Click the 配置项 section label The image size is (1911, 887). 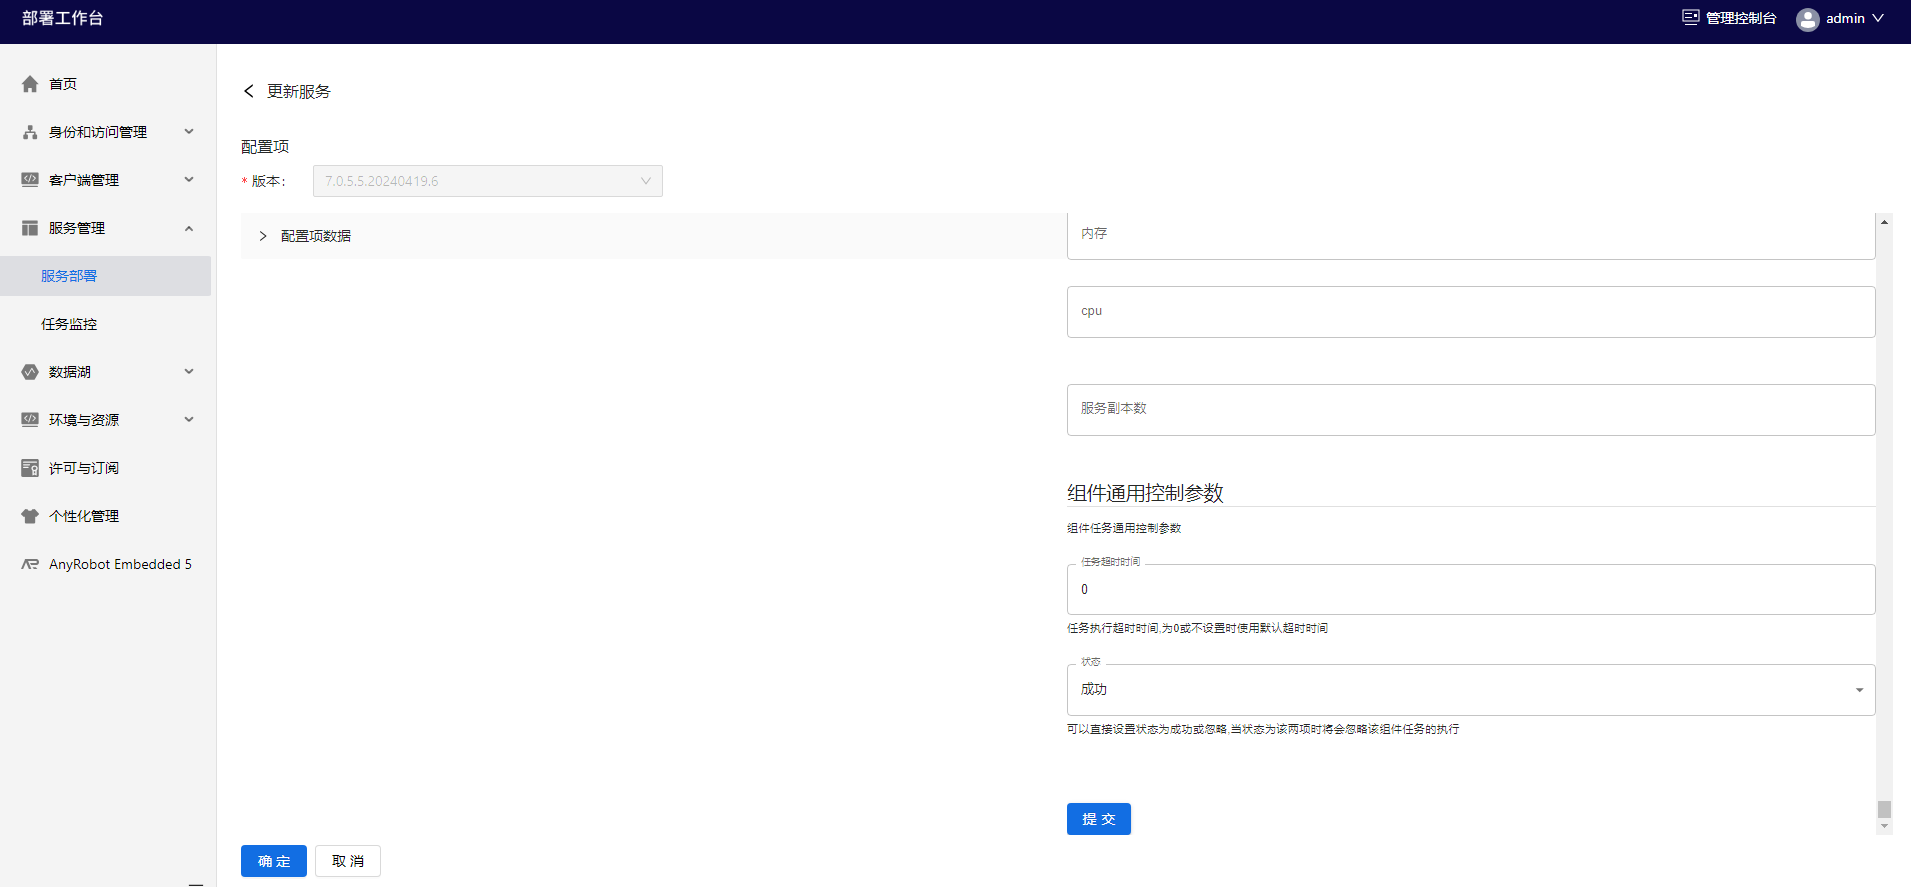(x=265, y=147)
